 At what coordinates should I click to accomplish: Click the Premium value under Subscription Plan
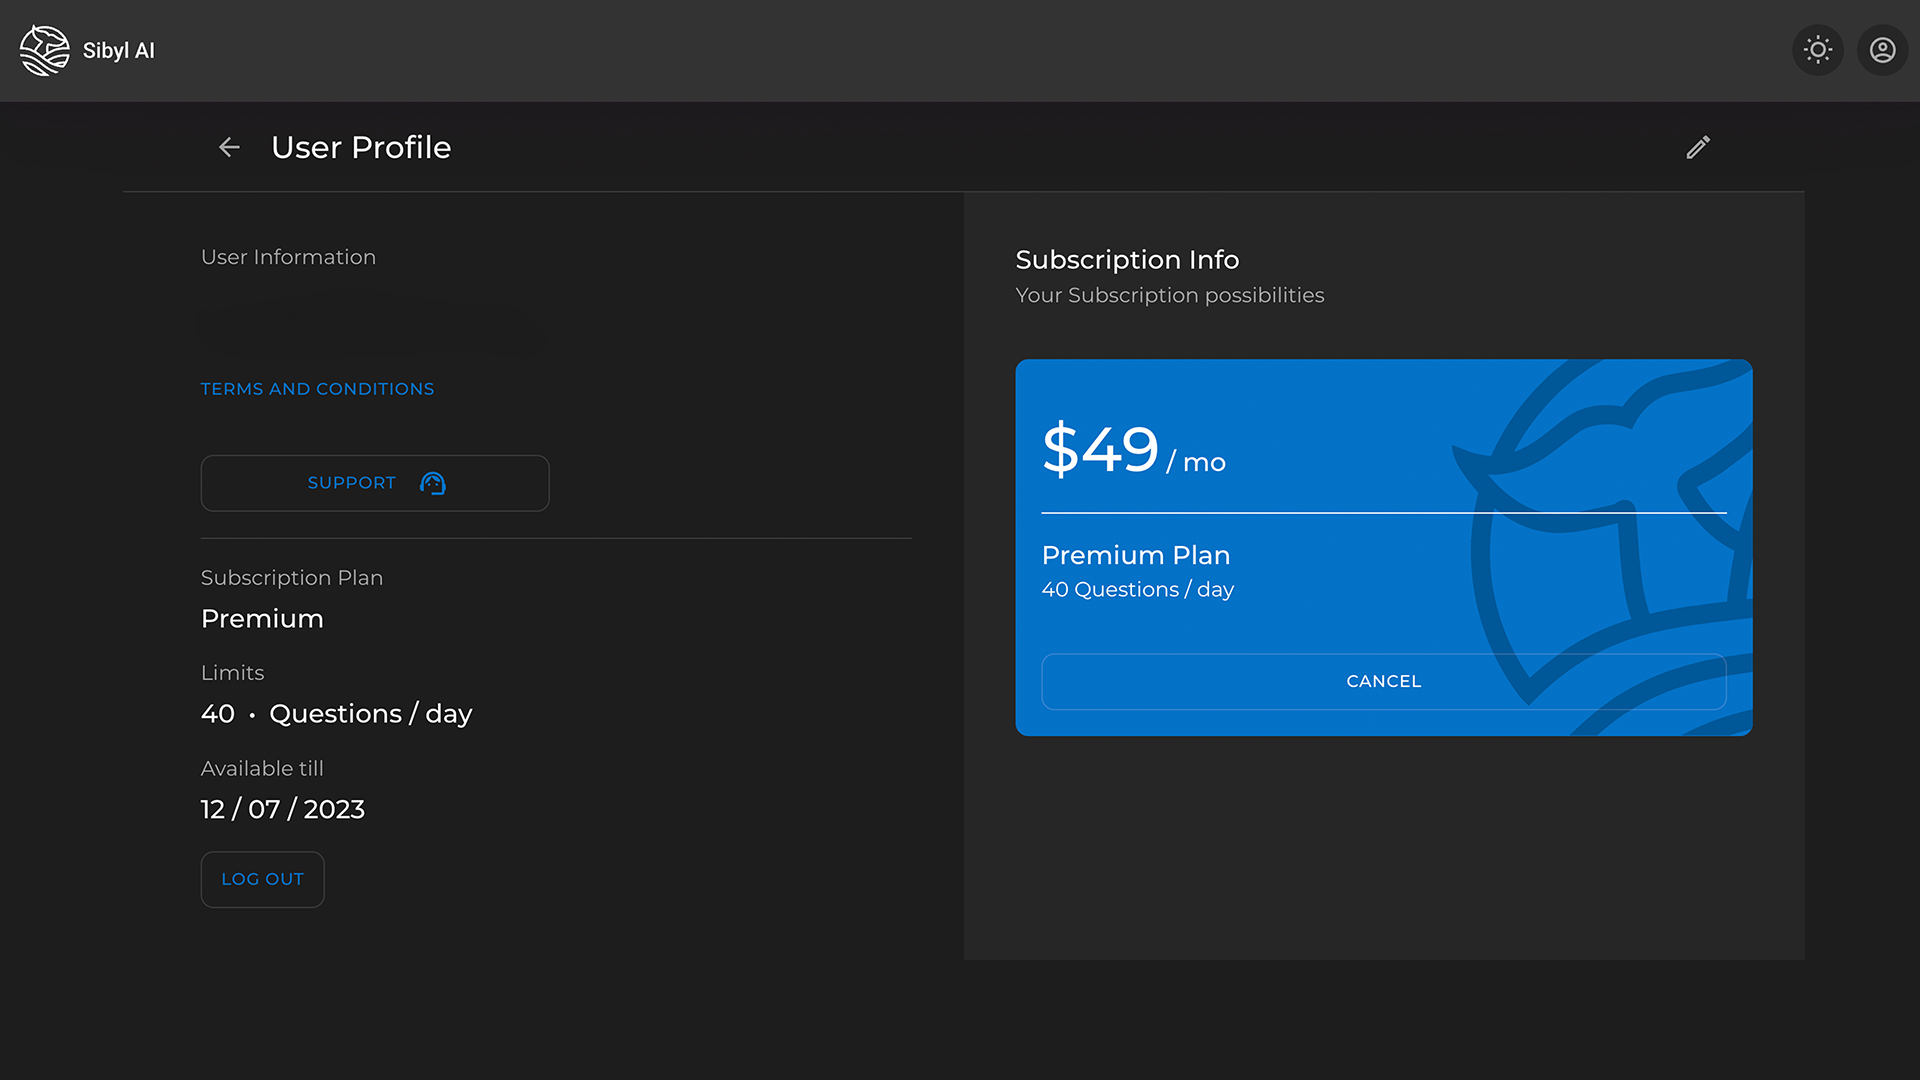262,619
